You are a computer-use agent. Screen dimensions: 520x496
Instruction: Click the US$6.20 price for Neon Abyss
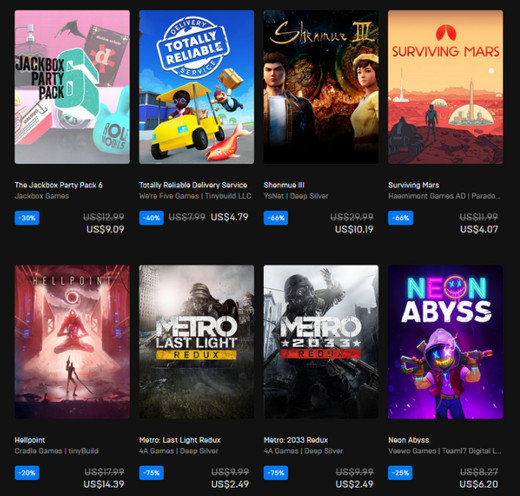[x=479, y=484]
